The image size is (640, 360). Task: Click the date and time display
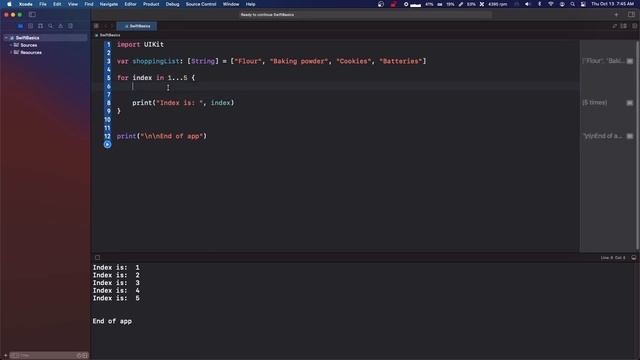(x=612, y=4)
